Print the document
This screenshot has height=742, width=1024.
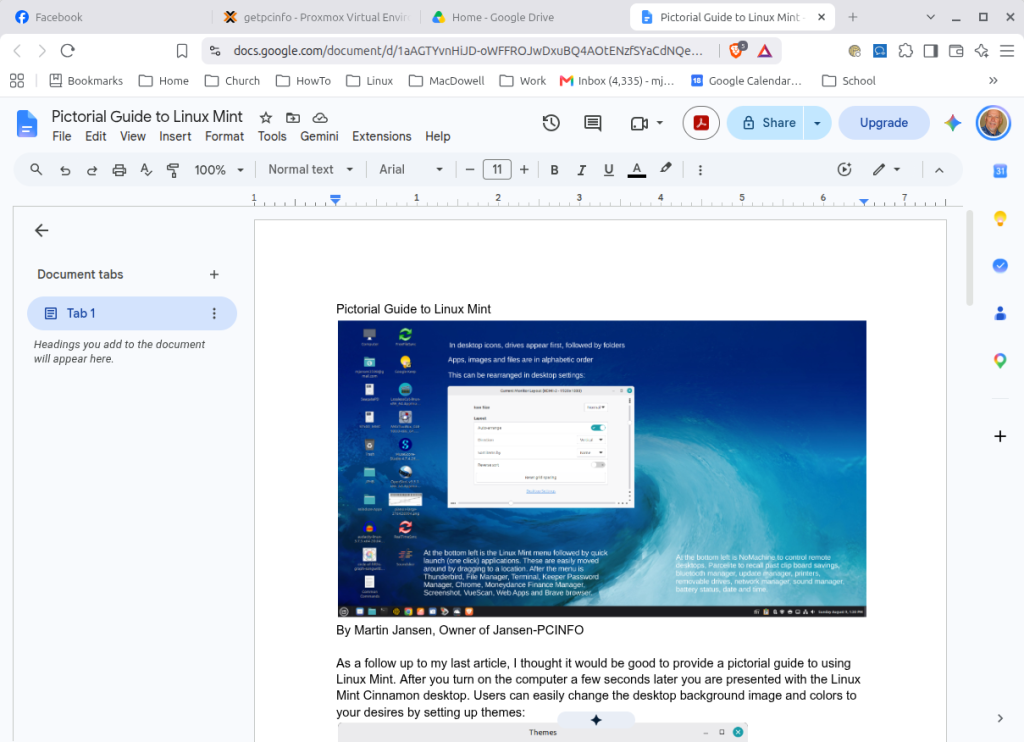(119, 170)
